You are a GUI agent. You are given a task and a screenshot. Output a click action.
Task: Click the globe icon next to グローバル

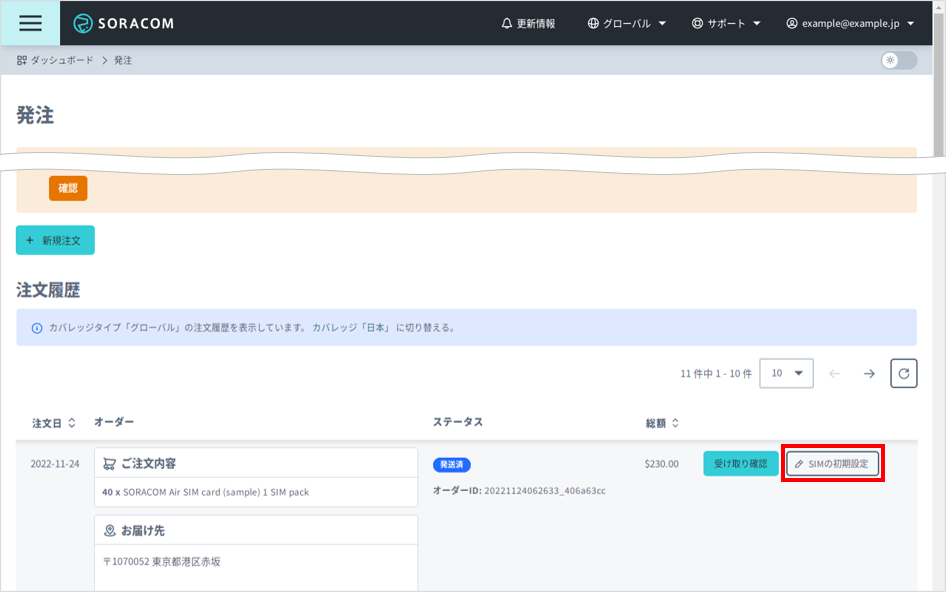click(x=593, y=24)
